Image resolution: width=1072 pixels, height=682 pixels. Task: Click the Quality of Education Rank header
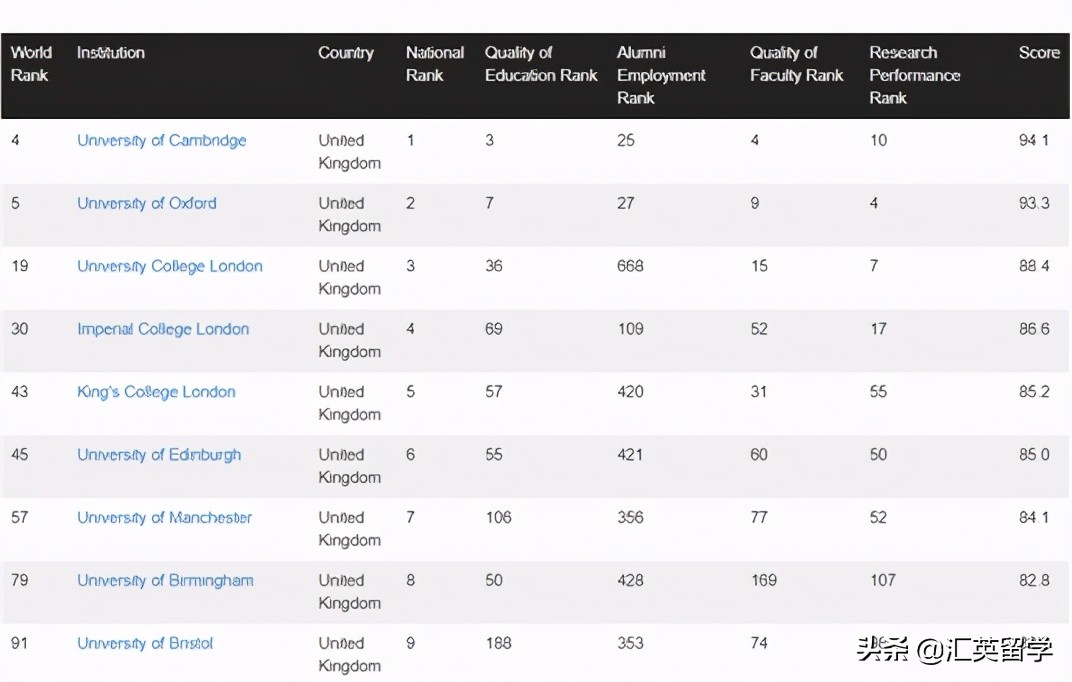click(540, 64)
